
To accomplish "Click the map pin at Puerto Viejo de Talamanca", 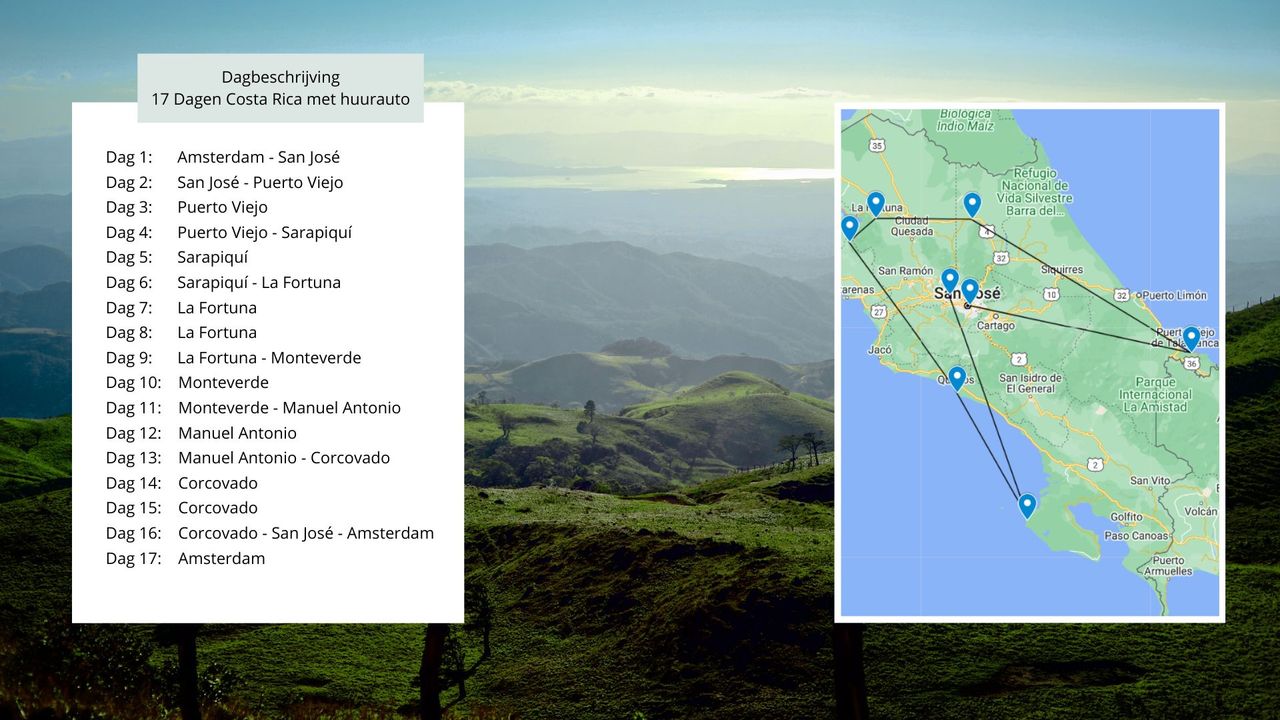I will tap(1191, 338).
